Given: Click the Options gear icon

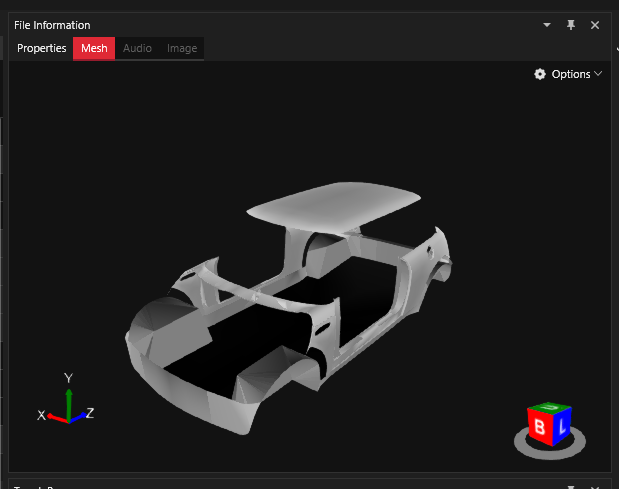Looking at the screenshot, I should click(540, 74).
